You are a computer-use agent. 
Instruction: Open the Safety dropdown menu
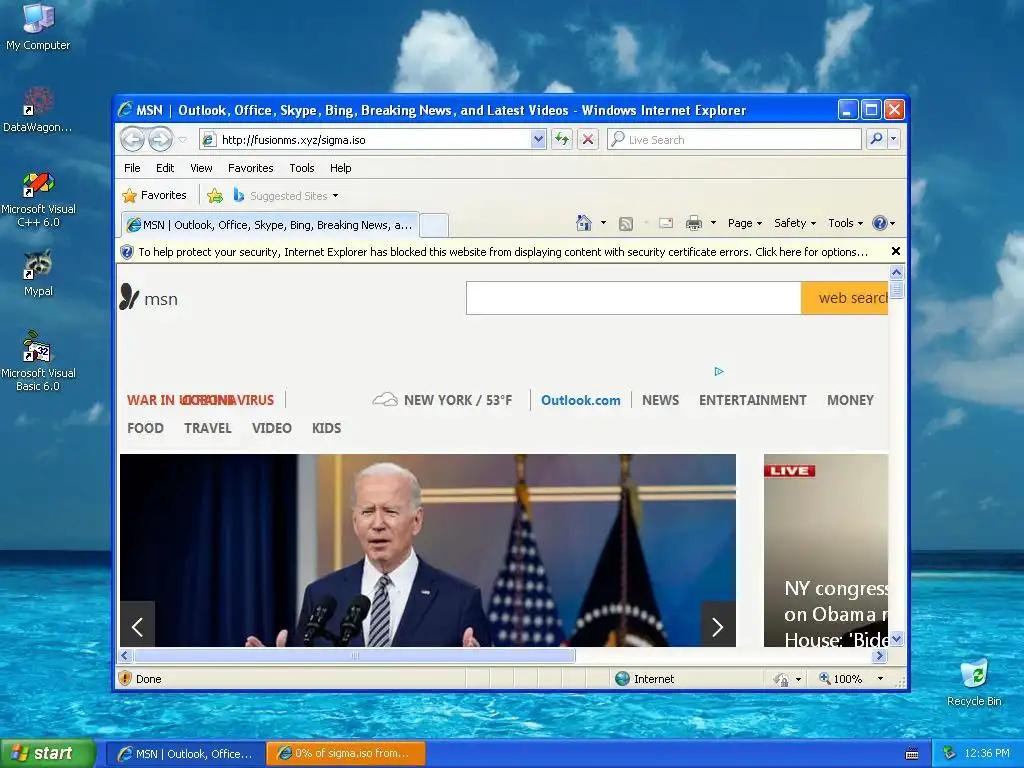[x=795, y=223]
